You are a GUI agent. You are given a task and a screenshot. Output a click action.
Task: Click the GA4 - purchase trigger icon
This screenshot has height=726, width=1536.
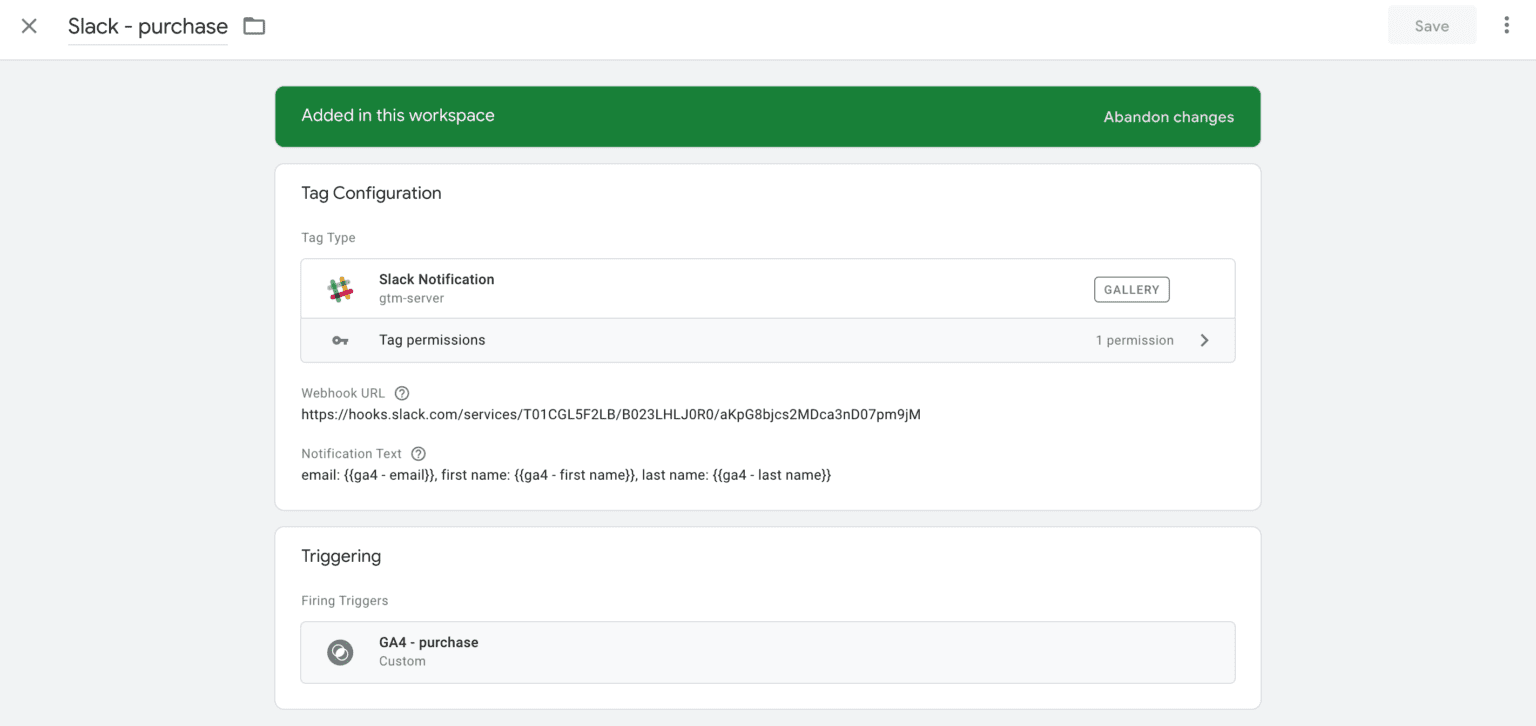(340, 653)
